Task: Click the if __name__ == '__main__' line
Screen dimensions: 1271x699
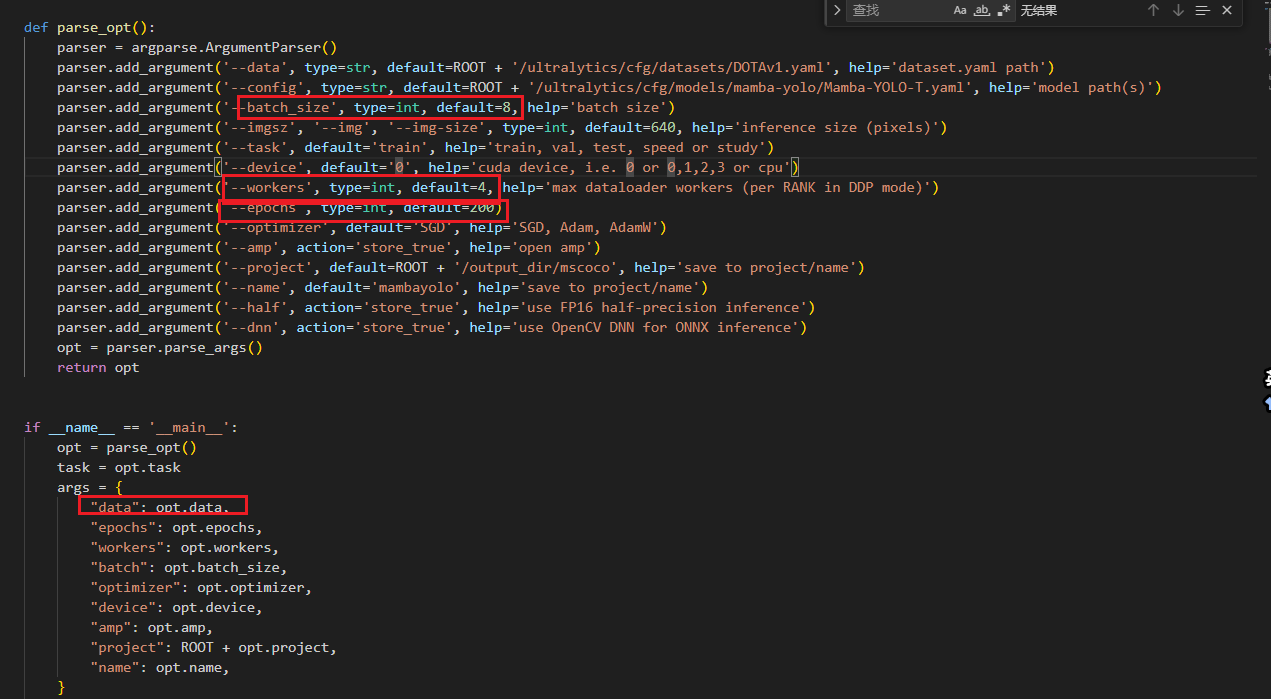Action: pyautogui.click(x=131, y=427)
